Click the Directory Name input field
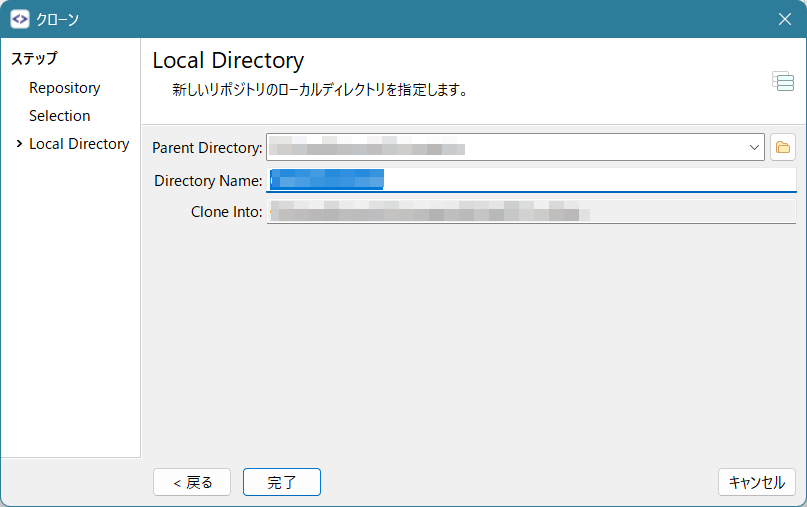Viewport: 807px width, 507px height. point(531,180)
